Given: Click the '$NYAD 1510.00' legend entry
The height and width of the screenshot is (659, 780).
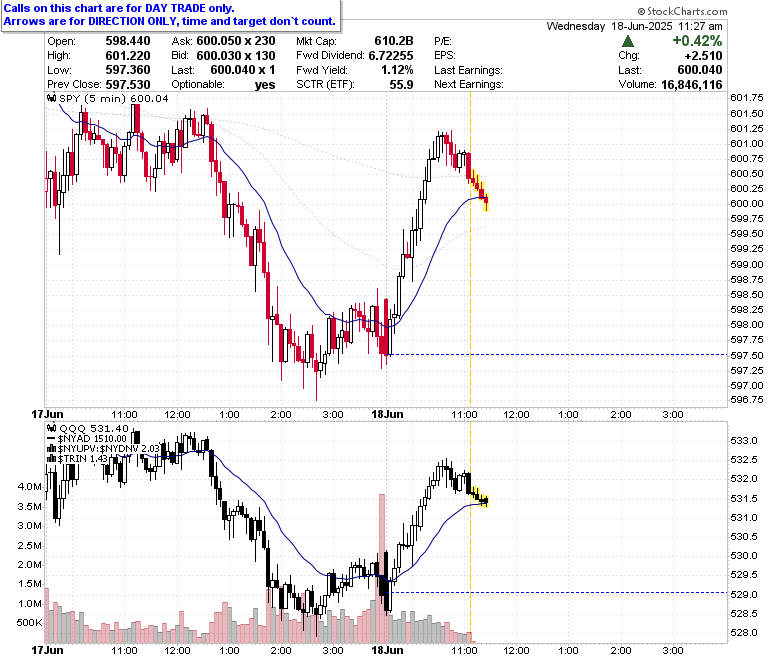Looking at the screenshot, I should tap(92, 439).
